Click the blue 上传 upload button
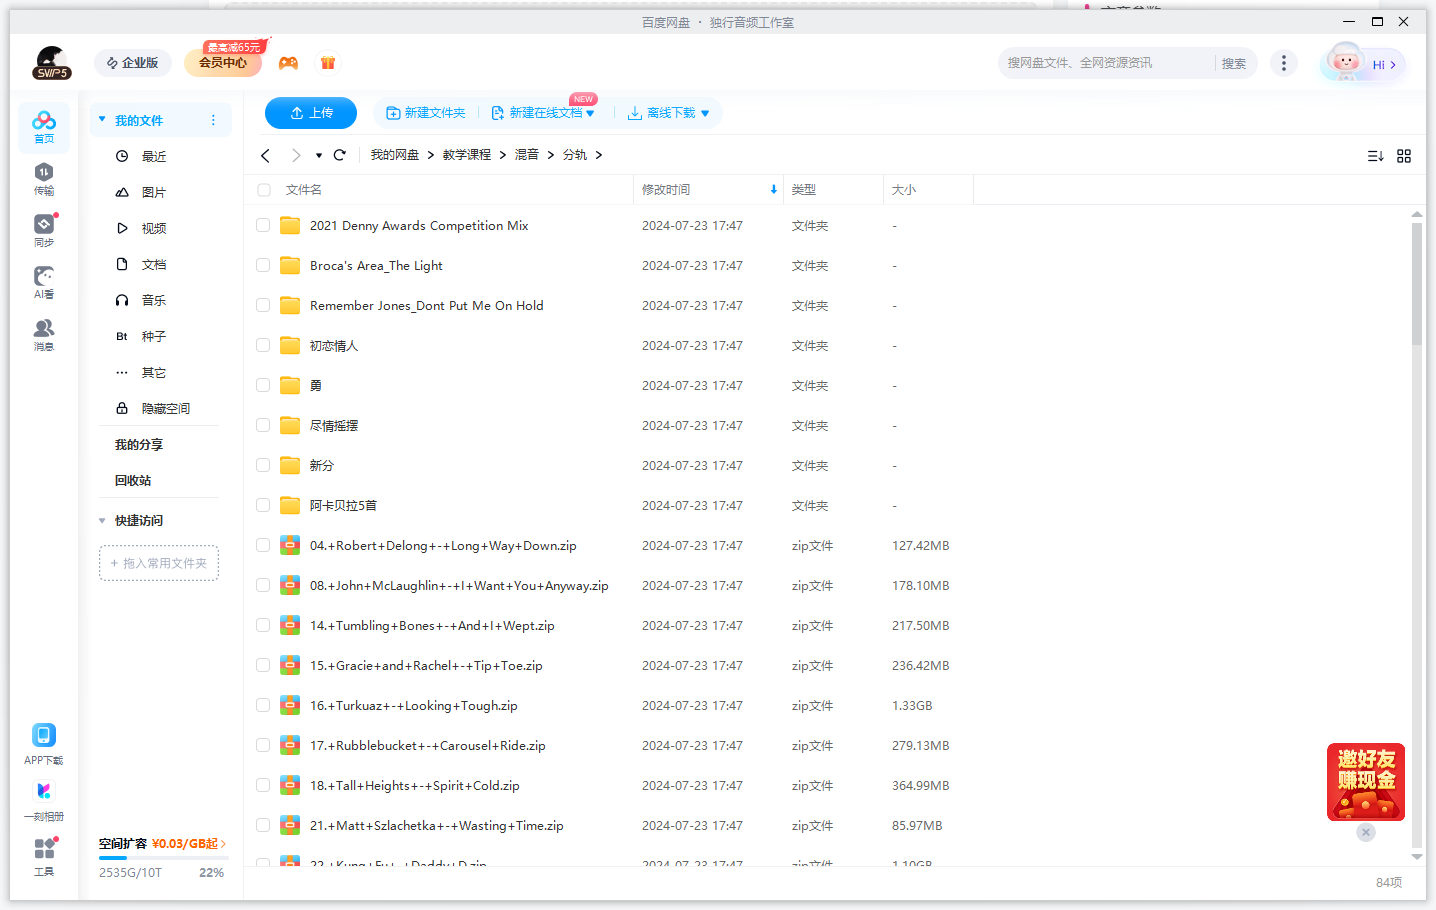The image size is (1436, 910). click(x=311, y=113)
